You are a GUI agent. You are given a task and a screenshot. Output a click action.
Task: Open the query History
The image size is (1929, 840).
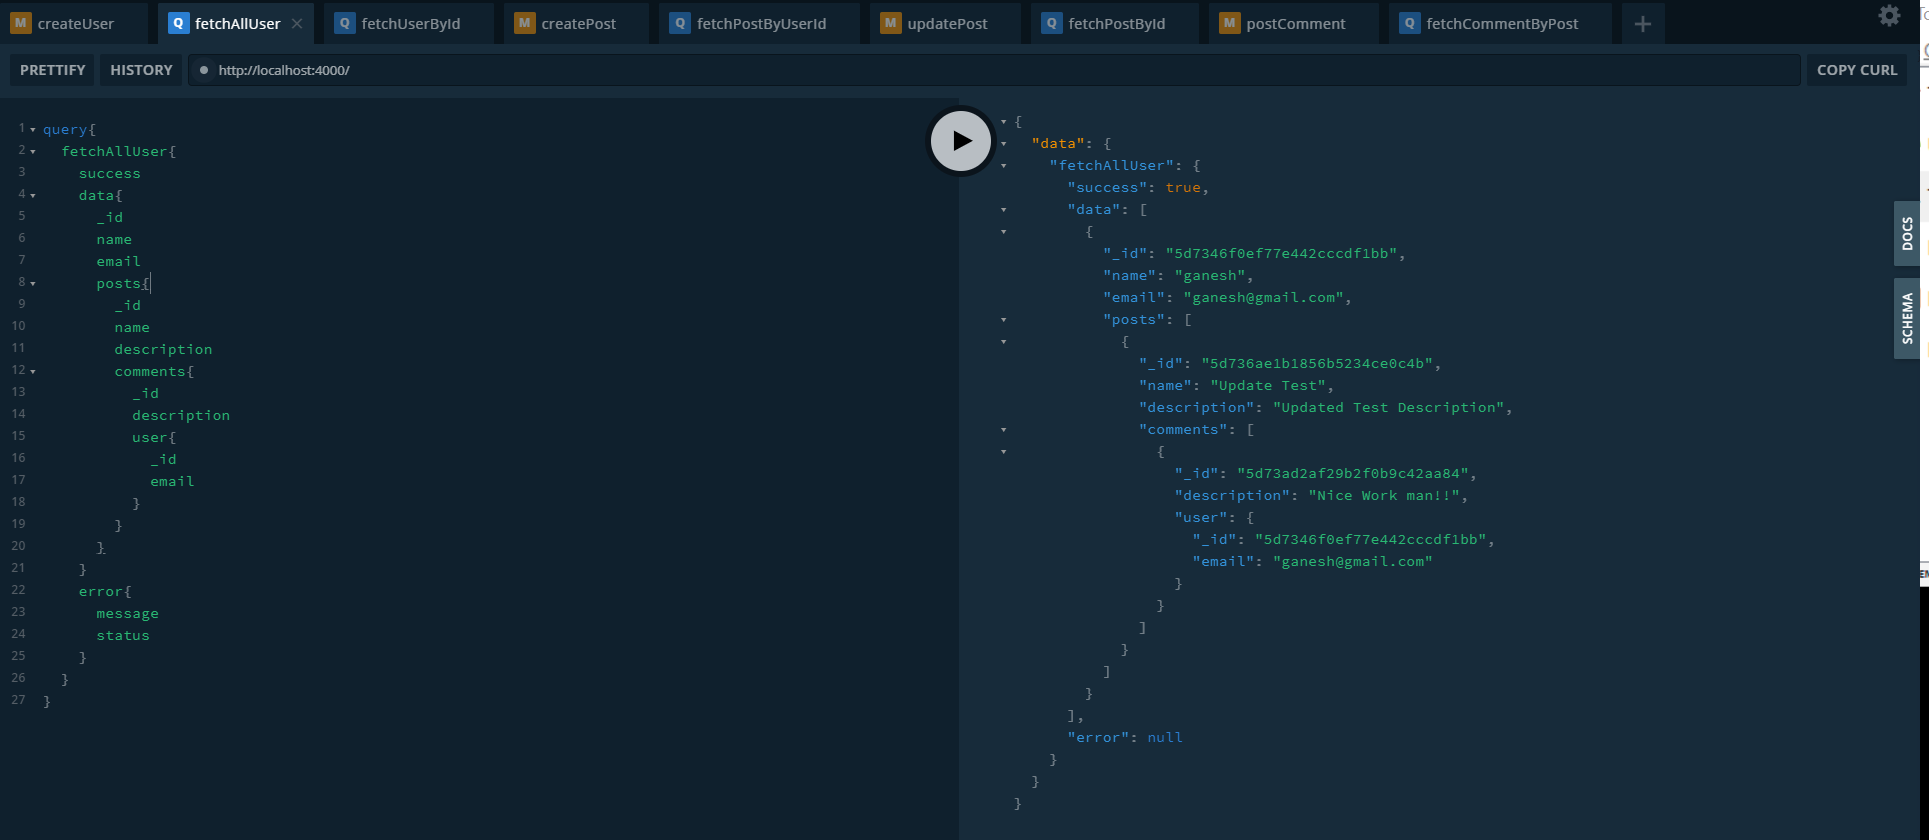[x=141, y=70]
